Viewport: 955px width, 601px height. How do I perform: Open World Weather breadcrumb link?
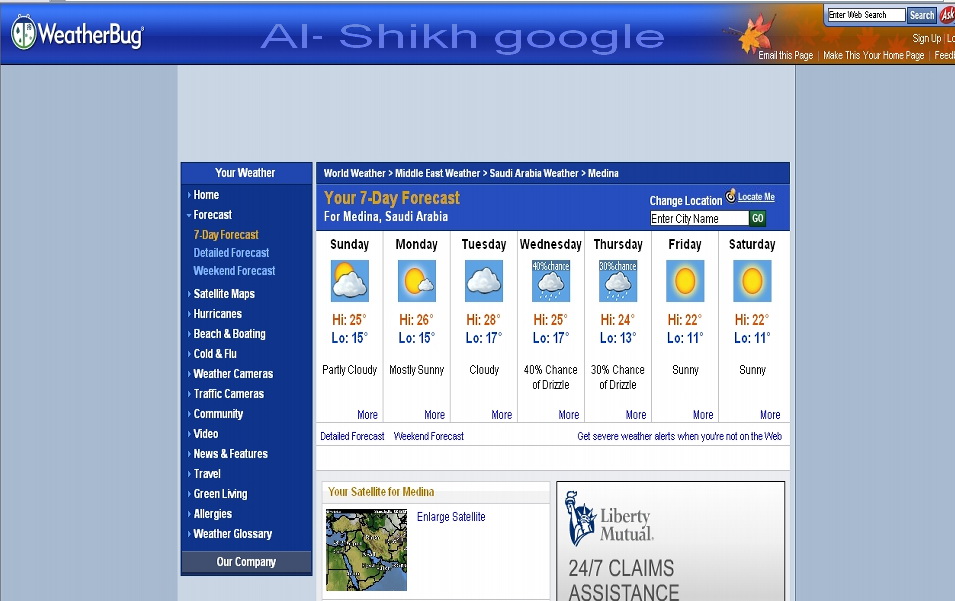(x=354, y=174)
